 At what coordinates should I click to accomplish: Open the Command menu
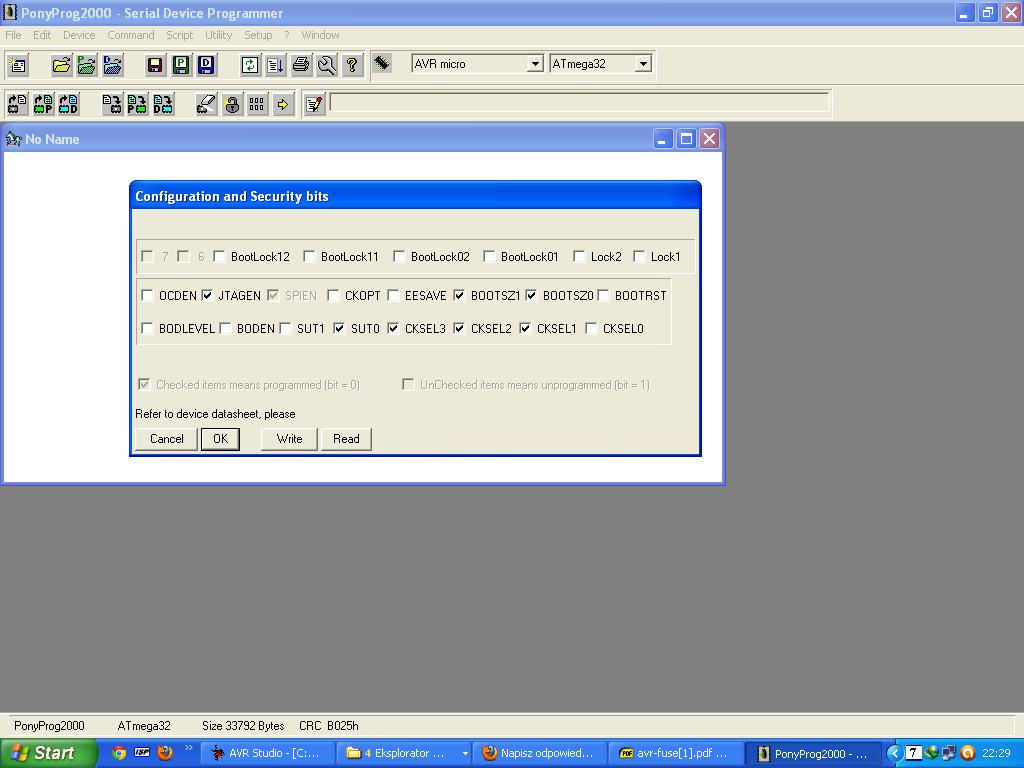(x=131, y=35)
